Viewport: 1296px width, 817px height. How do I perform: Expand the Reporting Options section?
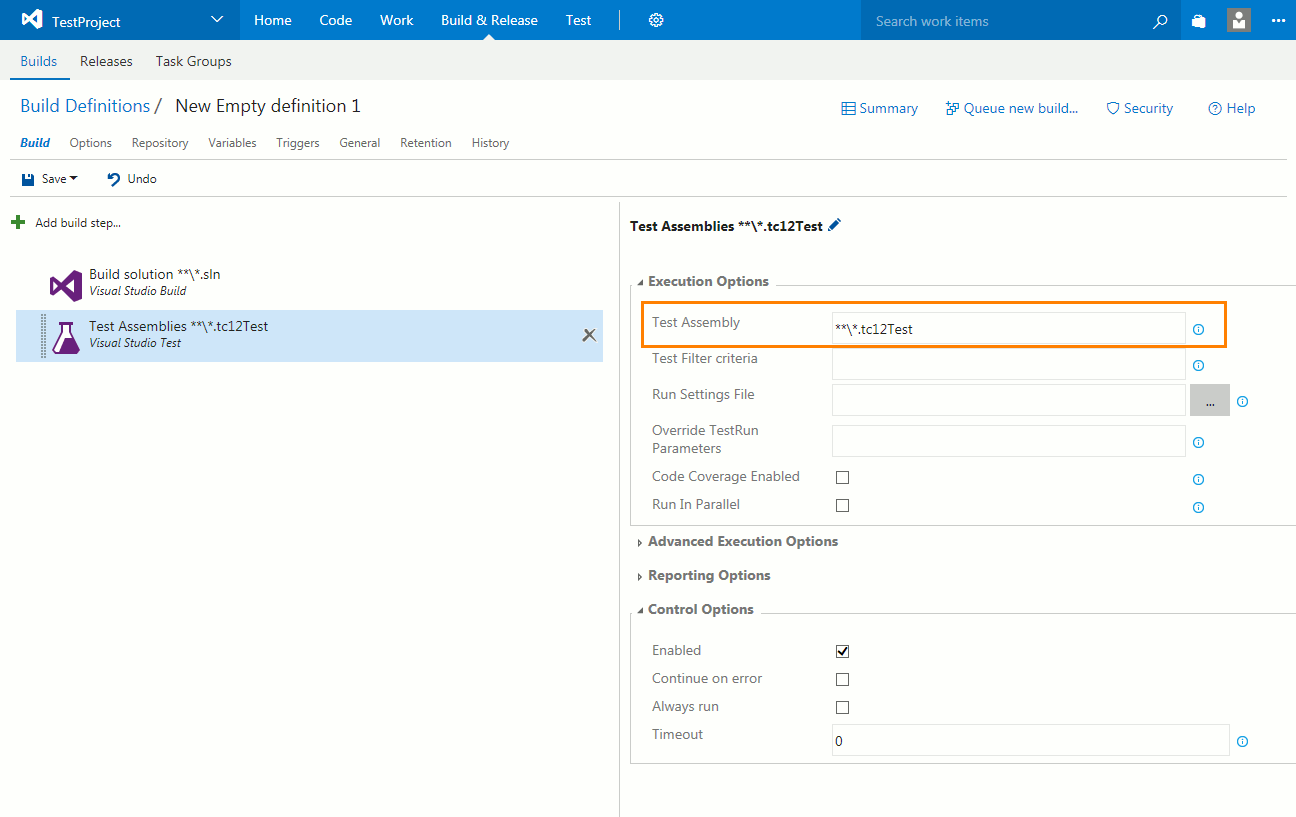pos(708,576)
